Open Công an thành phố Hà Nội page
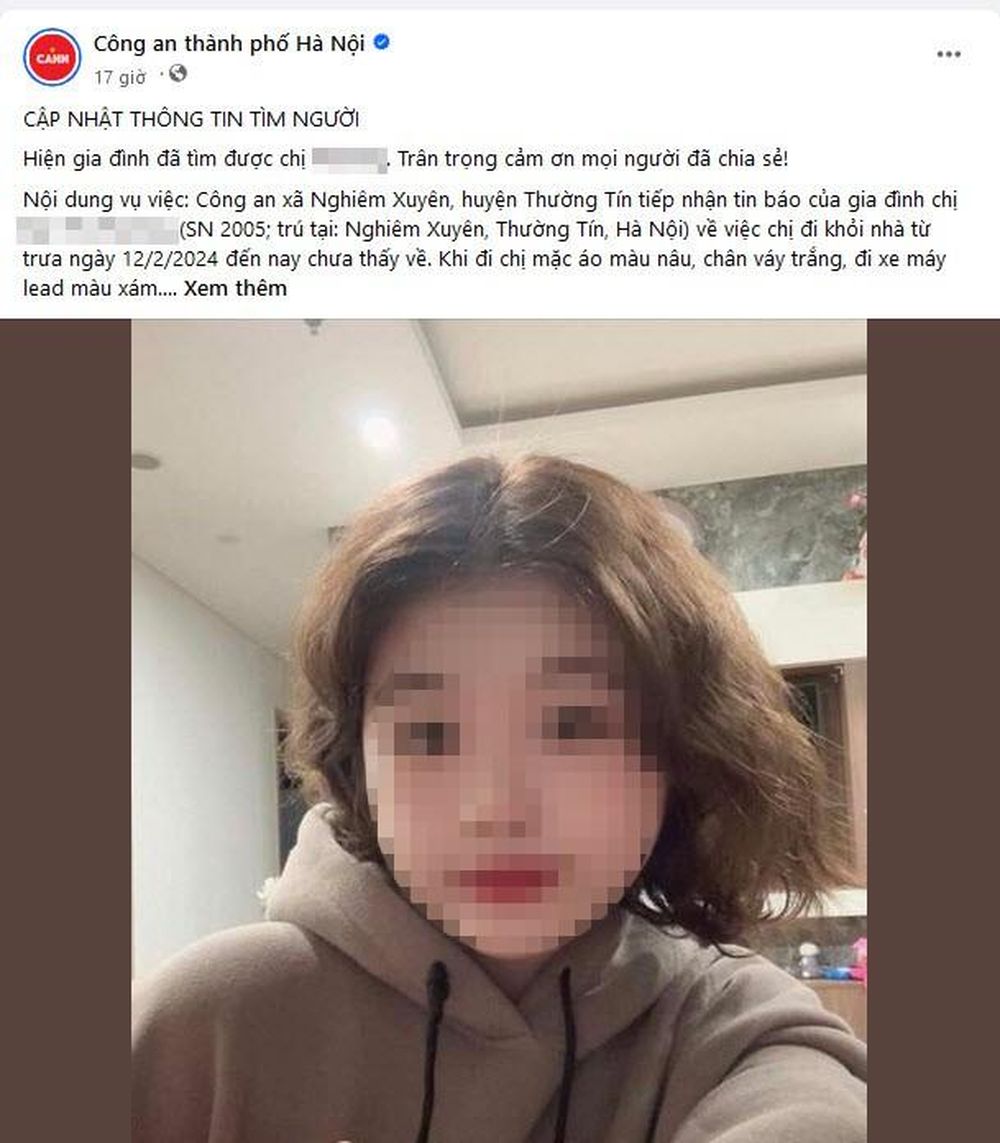 point(229,44)
